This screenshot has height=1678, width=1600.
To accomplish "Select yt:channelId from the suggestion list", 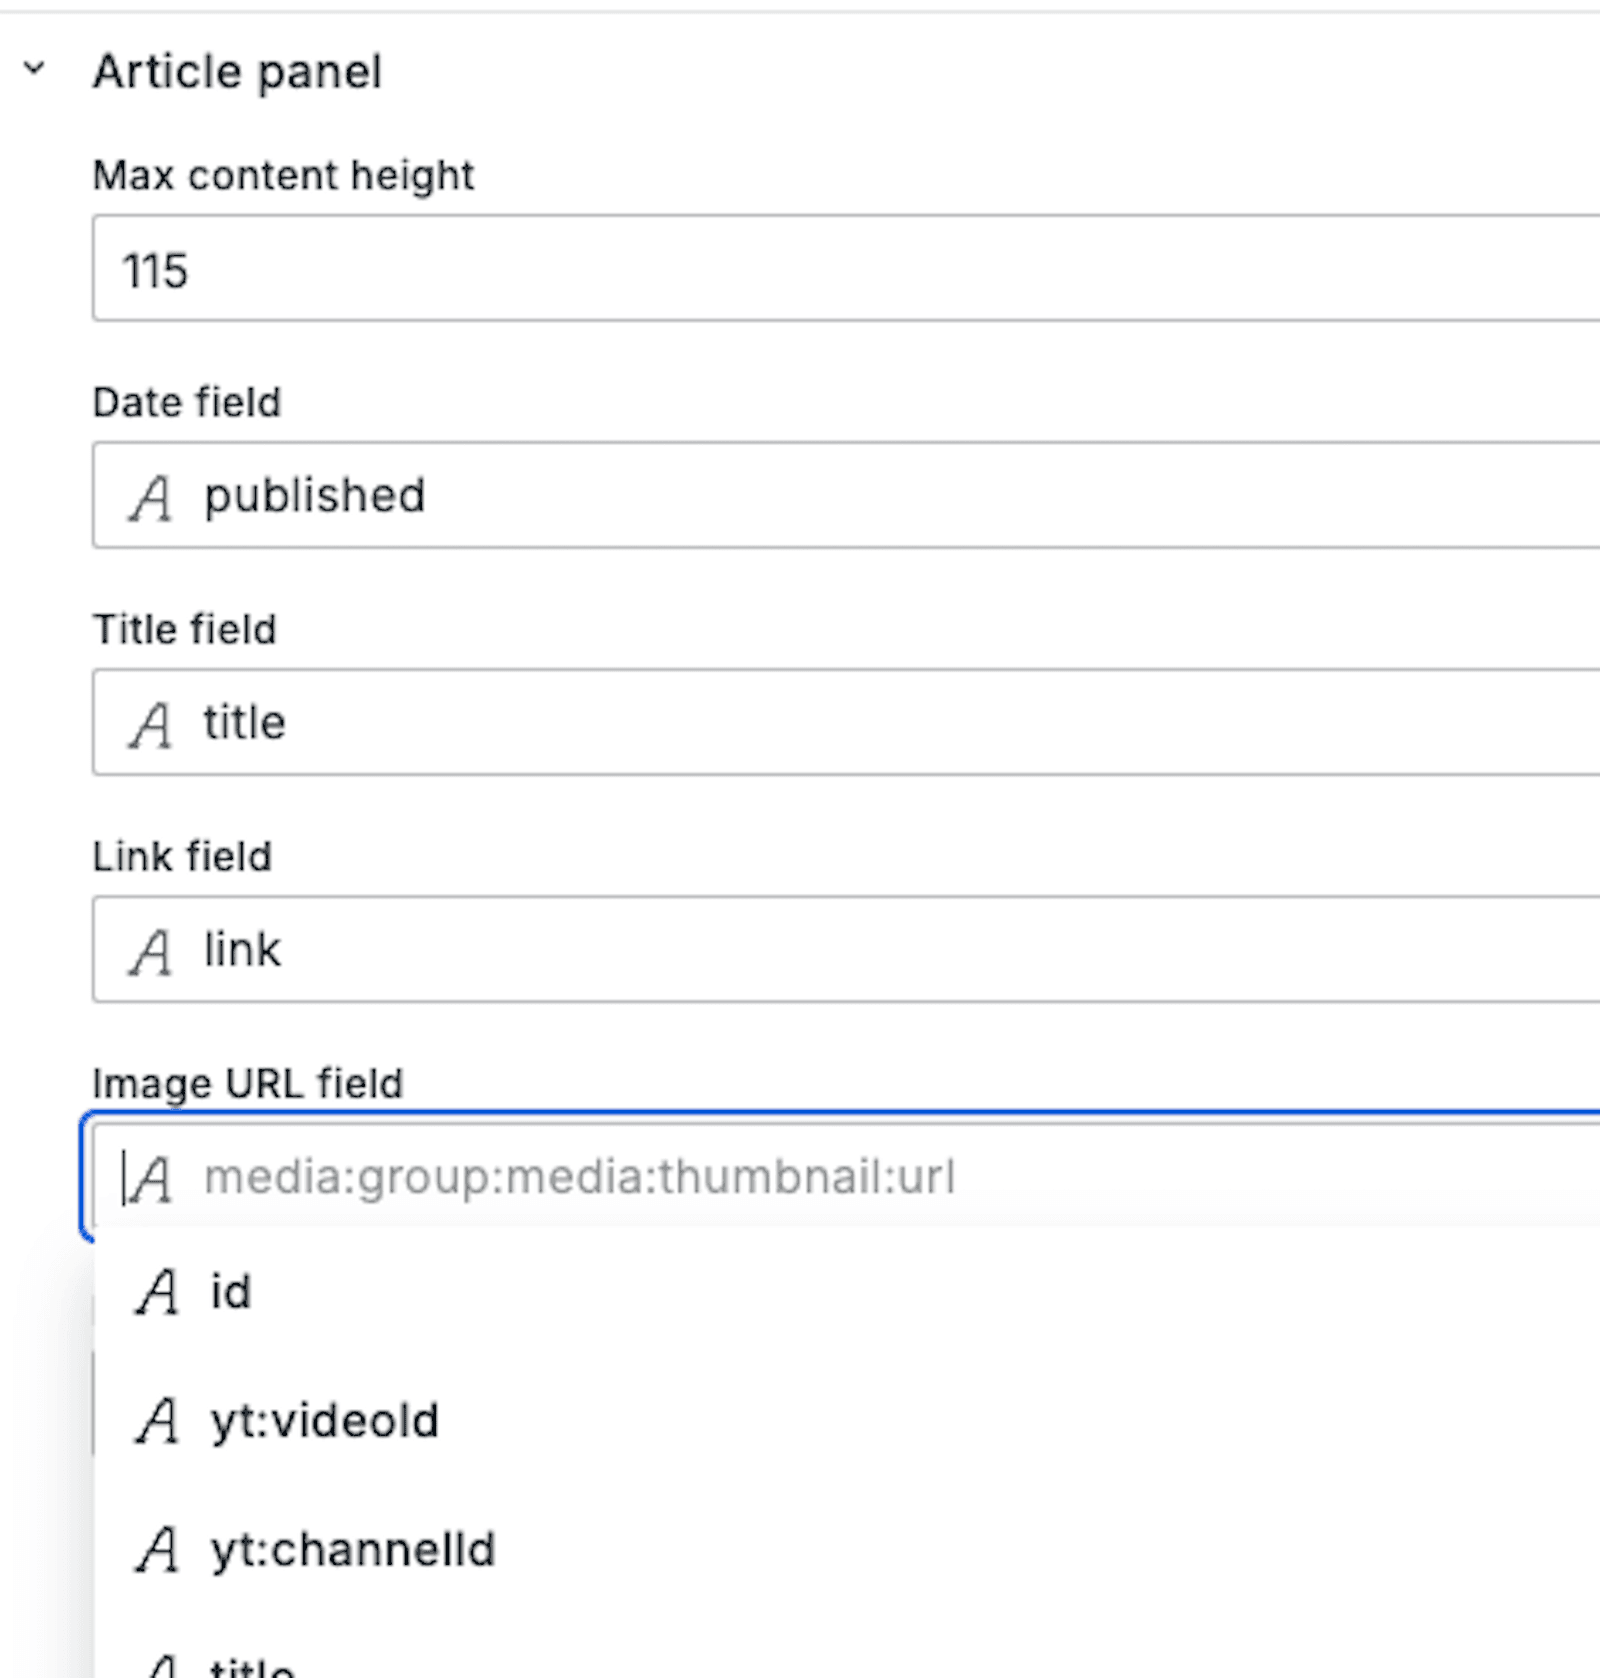I will pyautogui.click(x=351, y=1548).
